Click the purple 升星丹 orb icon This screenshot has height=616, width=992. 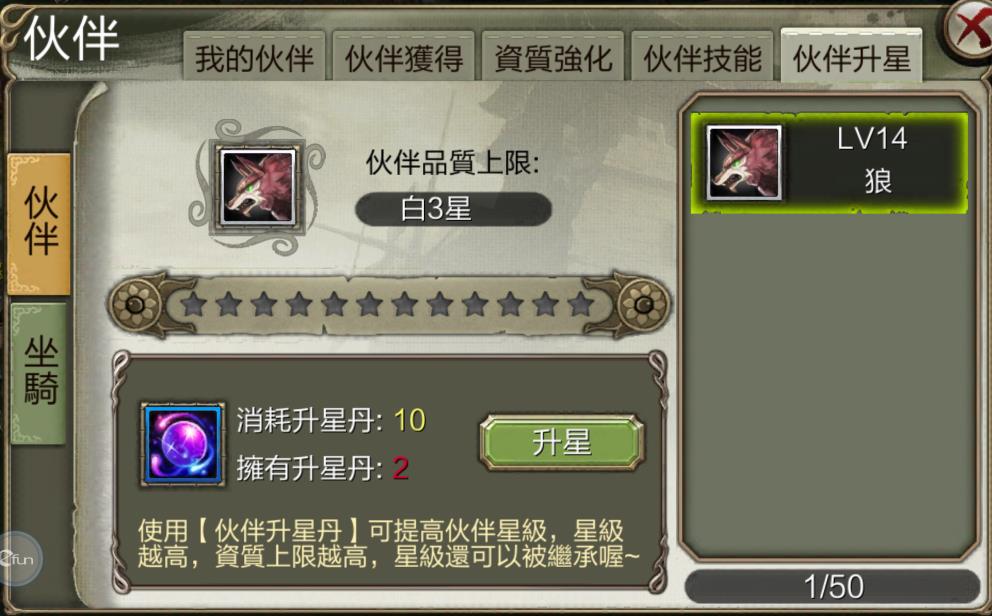pyautogui.click(x=183, y=444)
